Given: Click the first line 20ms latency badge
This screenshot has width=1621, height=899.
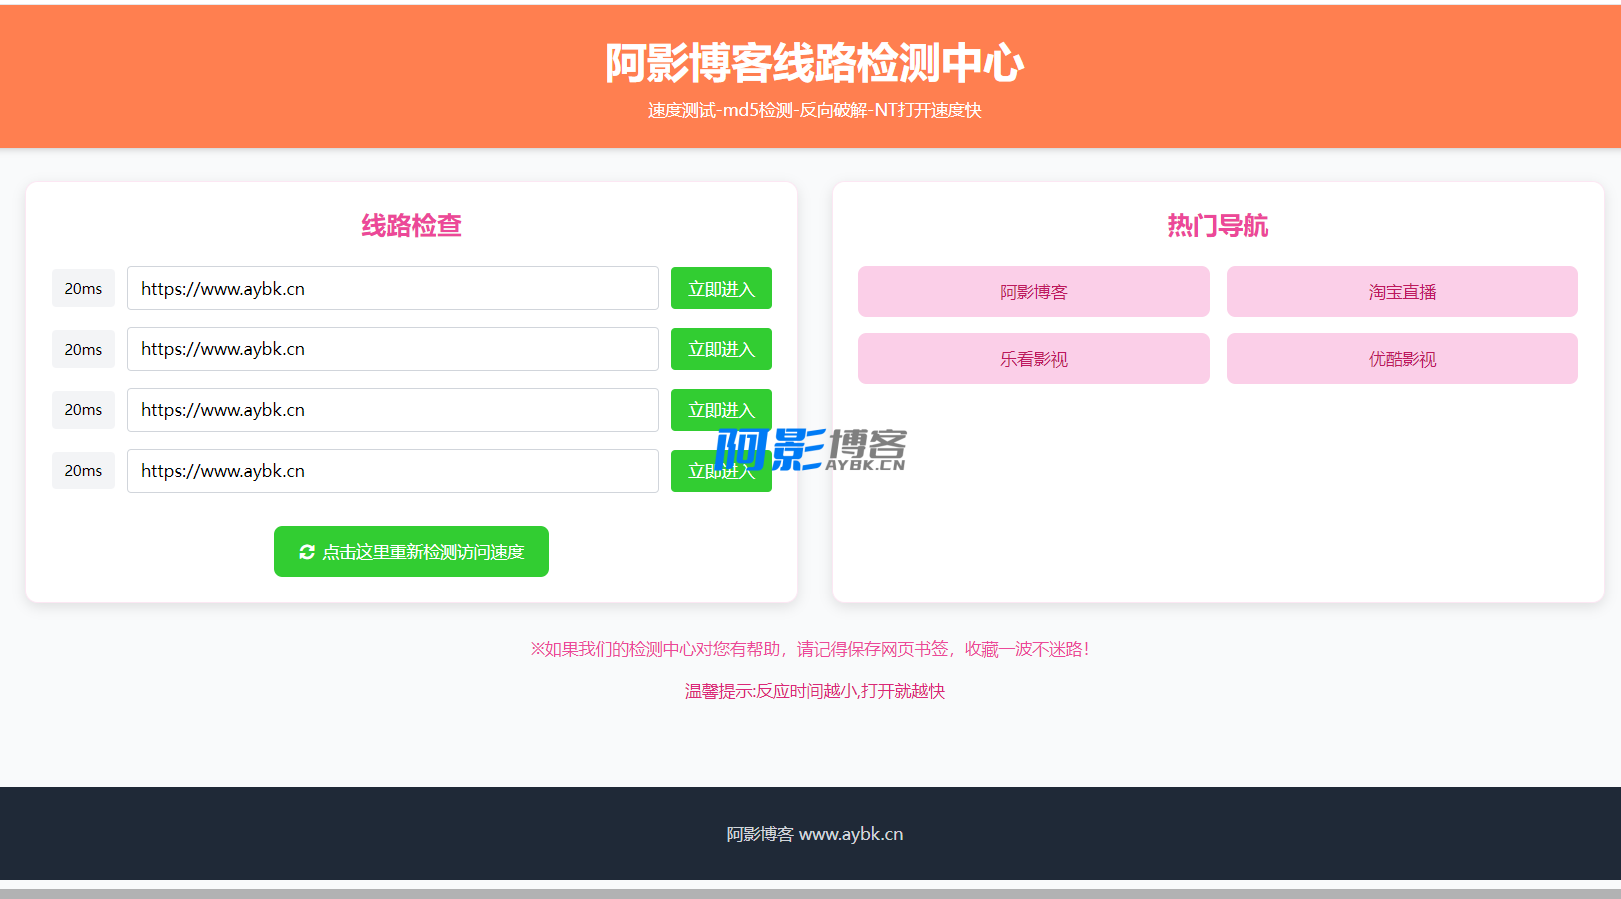Looking at the screenshot, I should (x=83, y=289).
